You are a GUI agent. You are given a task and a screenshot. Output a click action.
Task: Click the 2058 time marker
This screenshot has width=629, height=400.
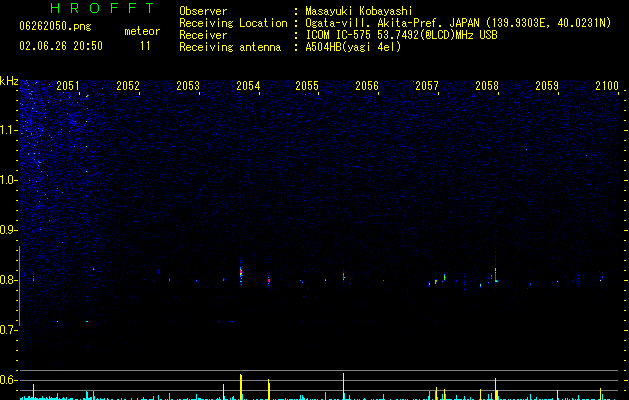tap(487, 86)
